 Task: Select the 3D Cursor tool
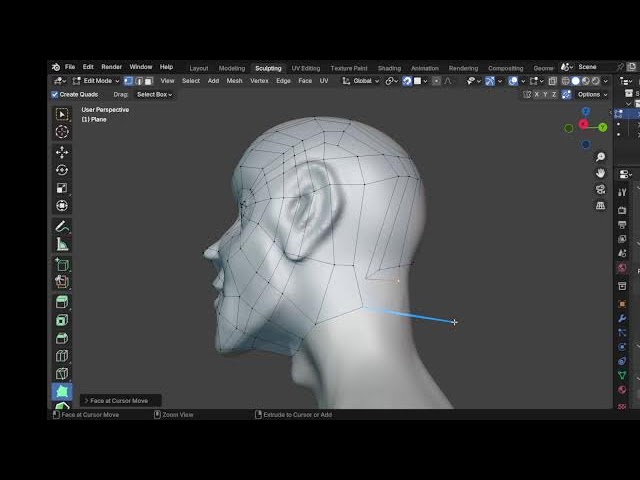point(62,131)
